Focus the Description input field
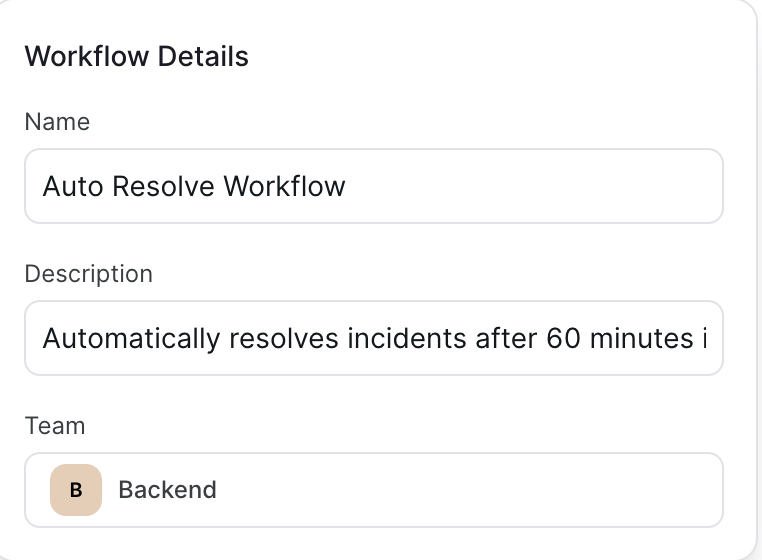762x560 pixels. tap(374, 338)
